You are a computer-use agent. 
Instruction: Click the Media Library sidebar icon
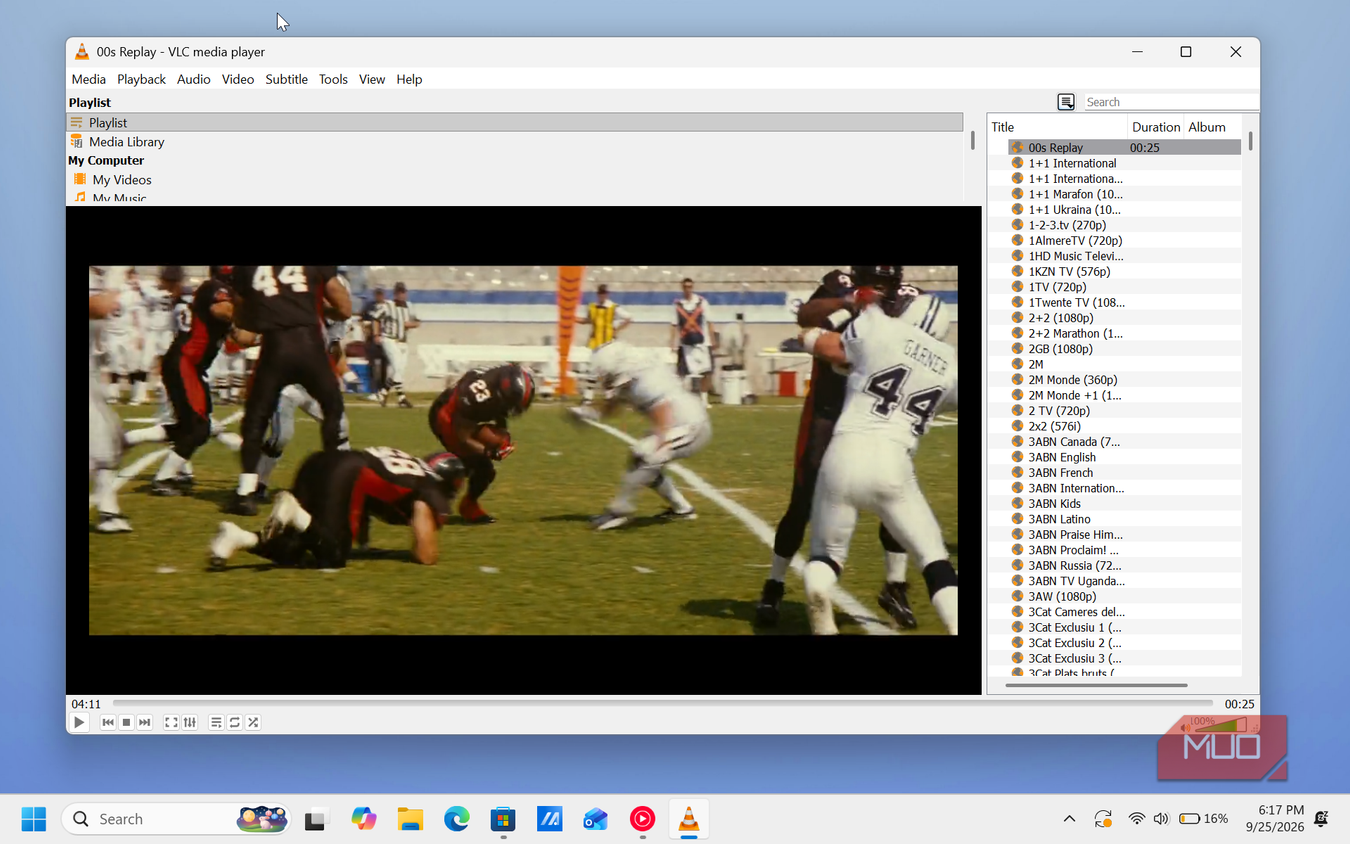[77, 142]
